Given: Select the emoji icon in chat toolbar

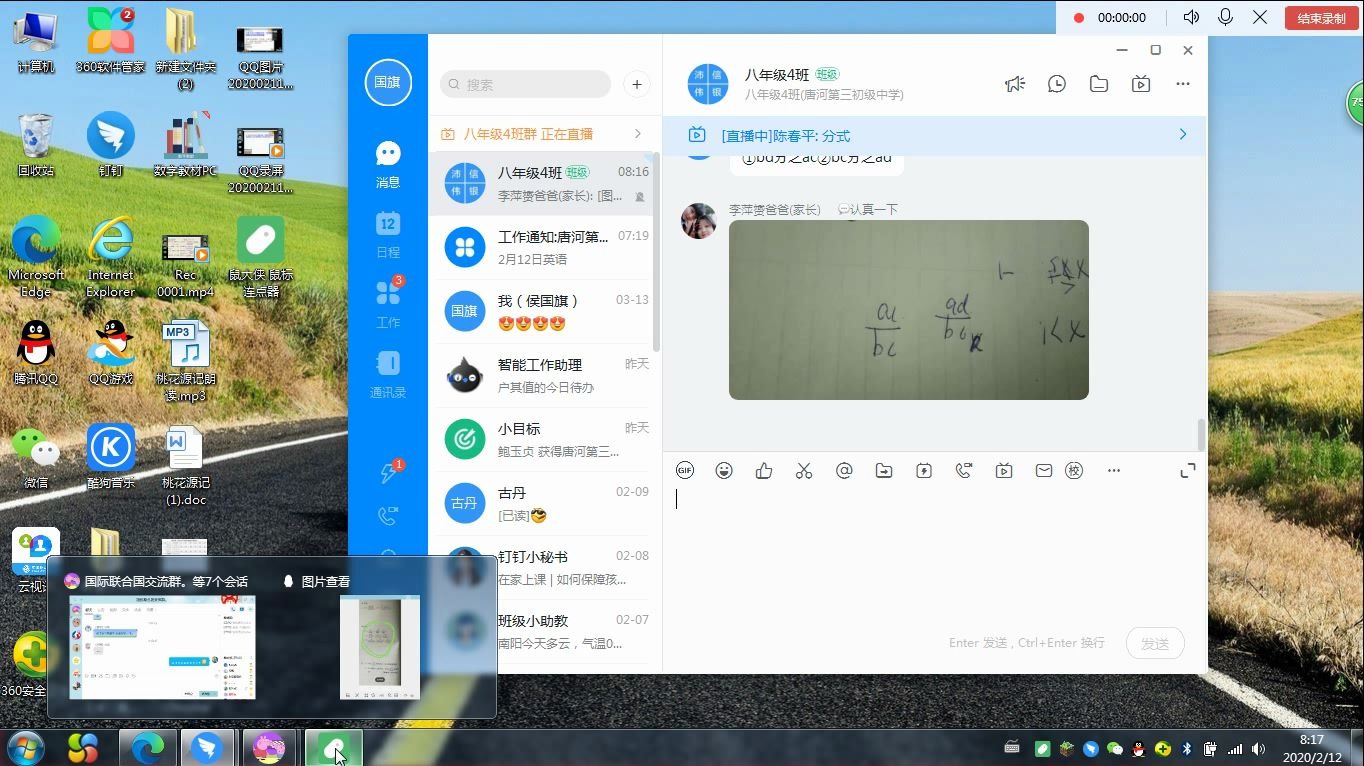Looking at the screenshot, I should pyautogui.click(x=724, y=470).
